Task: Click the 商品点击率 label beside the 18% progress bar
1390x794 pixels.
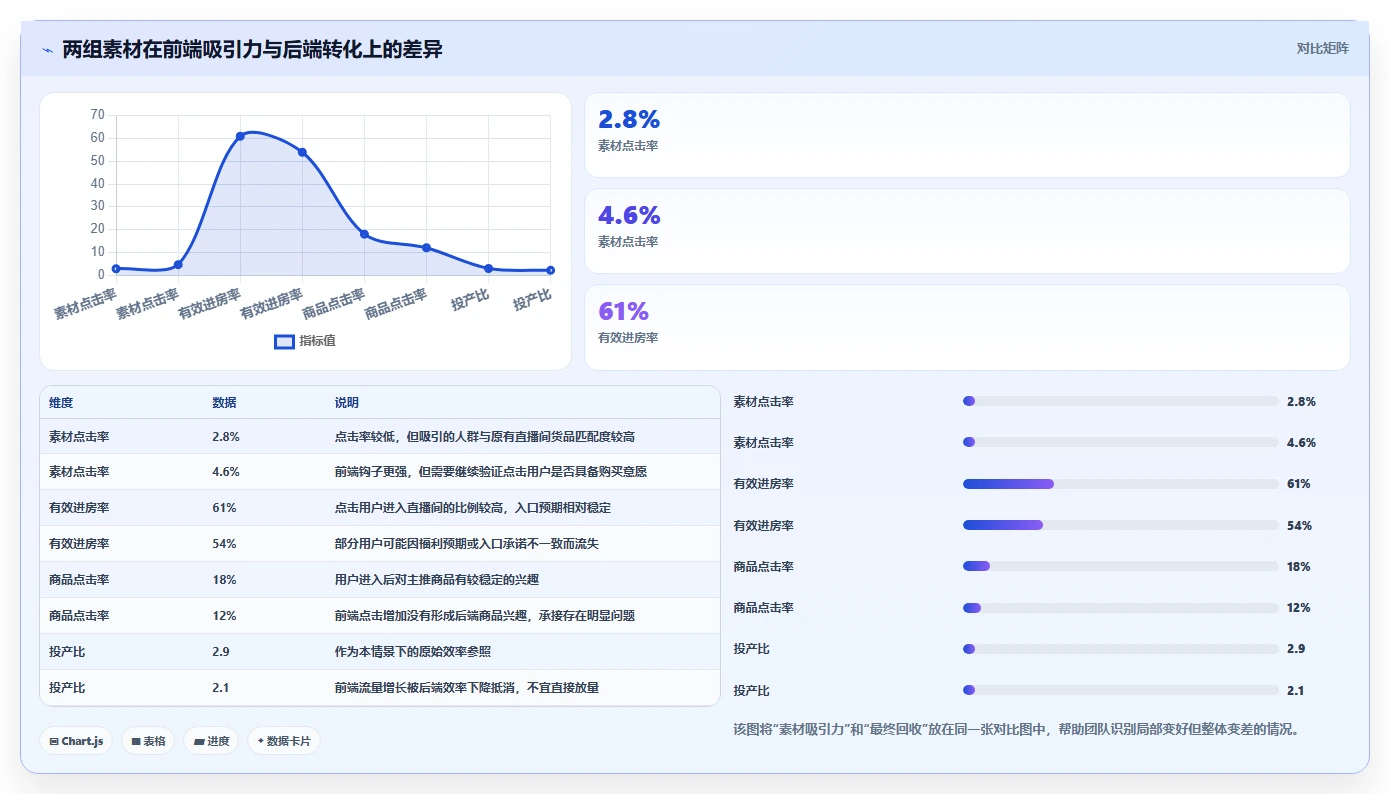Action: point(764,567)
